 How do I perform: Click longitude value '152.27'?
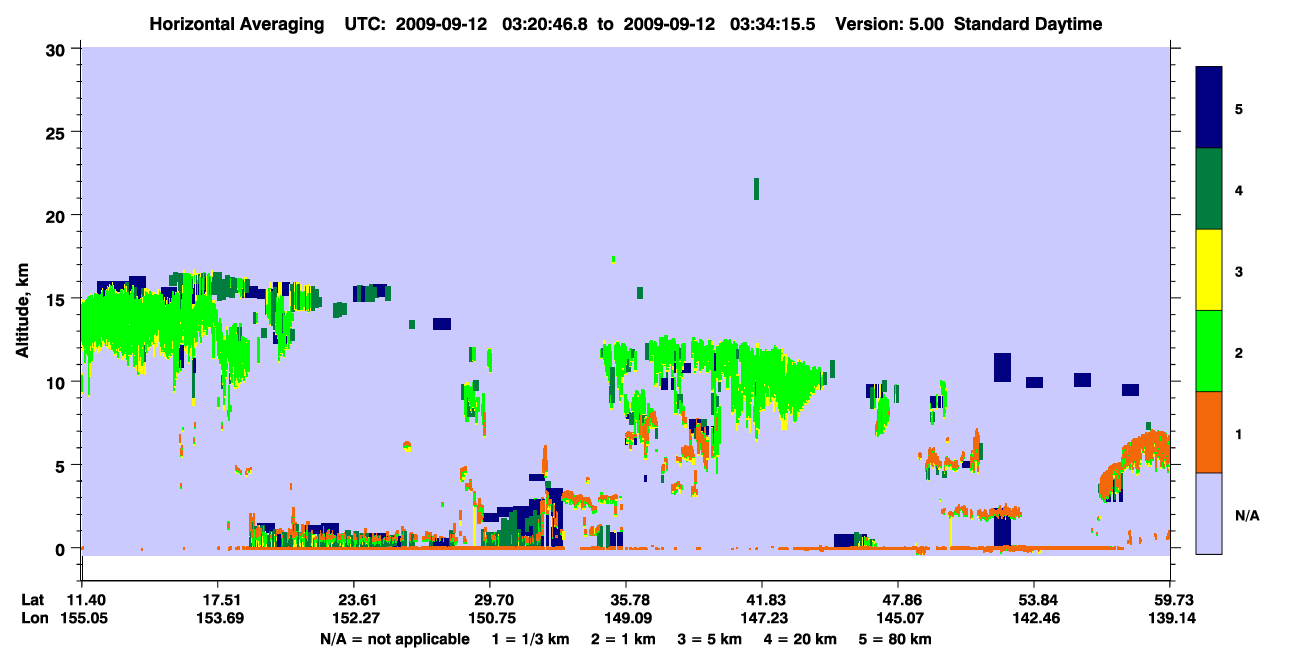point(354,617)
